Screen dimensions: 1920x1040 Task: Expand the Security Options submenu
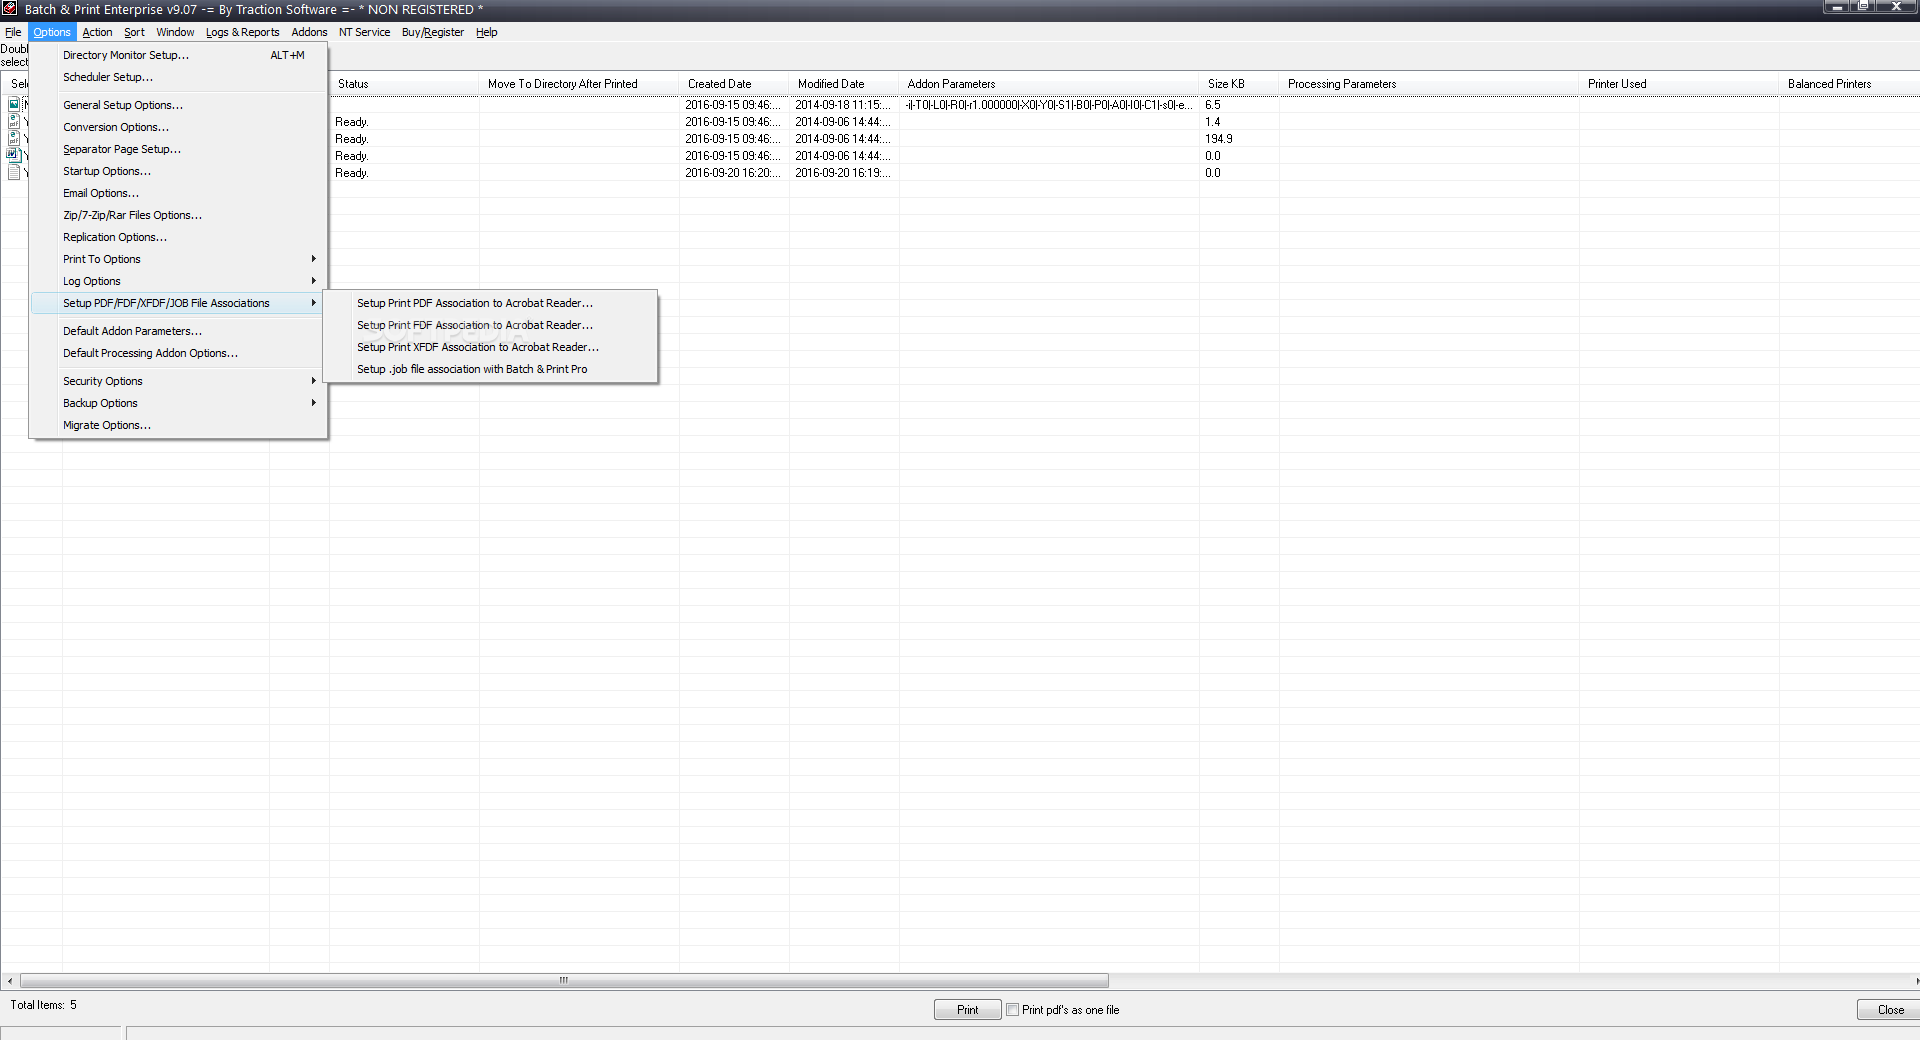[178, 381]
